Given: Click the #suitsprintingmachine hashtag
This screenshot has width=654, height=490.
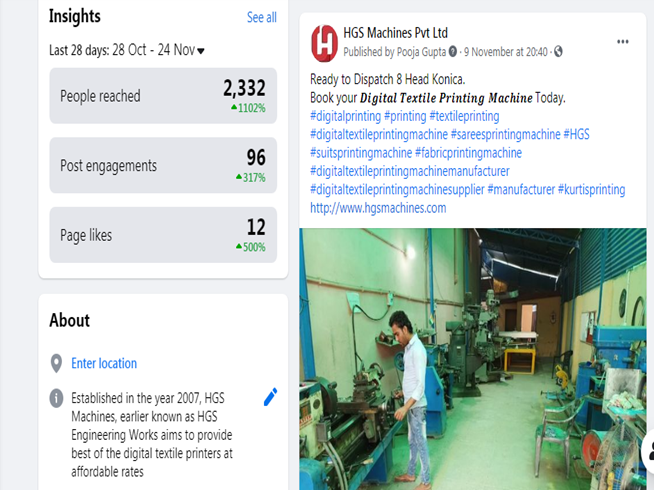Looking at the screenshot, I should point(361,153).
